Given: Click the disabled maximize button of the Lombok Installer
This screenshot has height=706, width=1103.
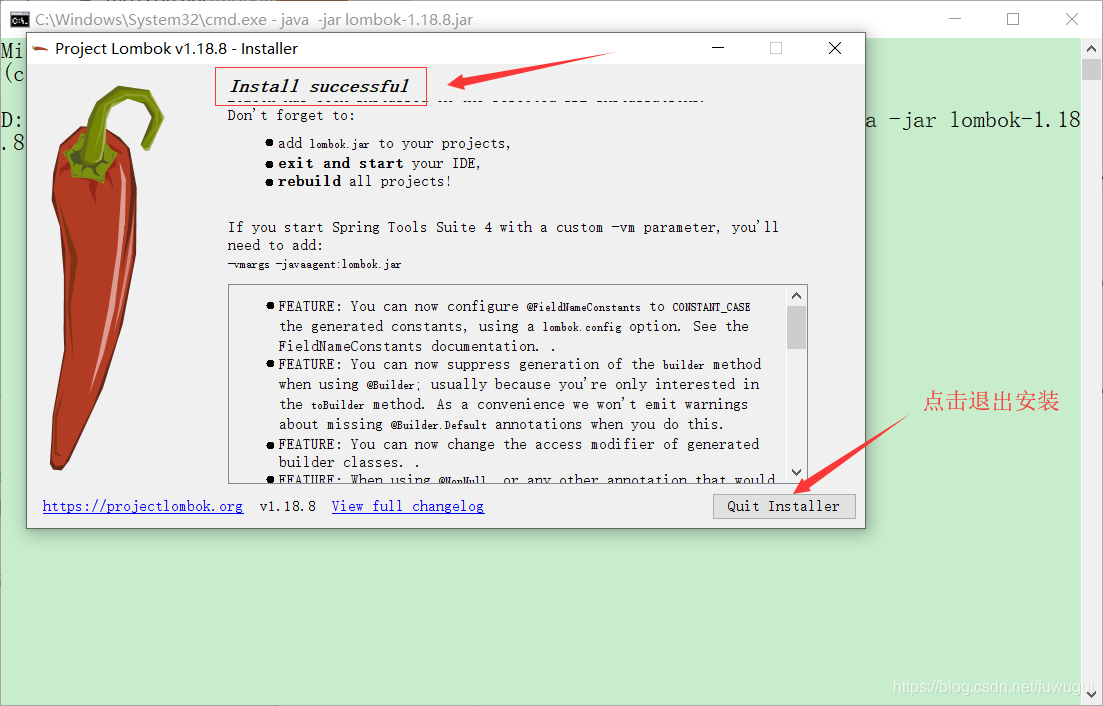Looking at the screenshot, I should pyautogui.click(x=776, y=48).
